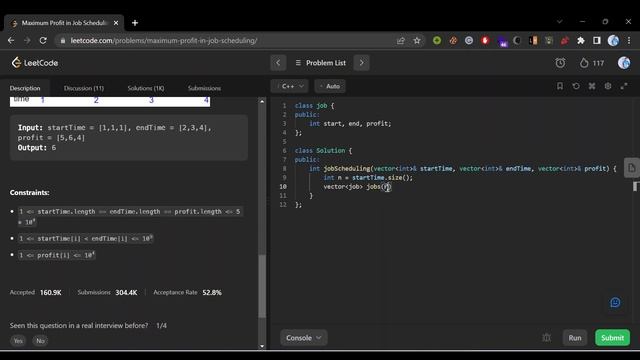Answer Yes to interview question

[18, 341]
